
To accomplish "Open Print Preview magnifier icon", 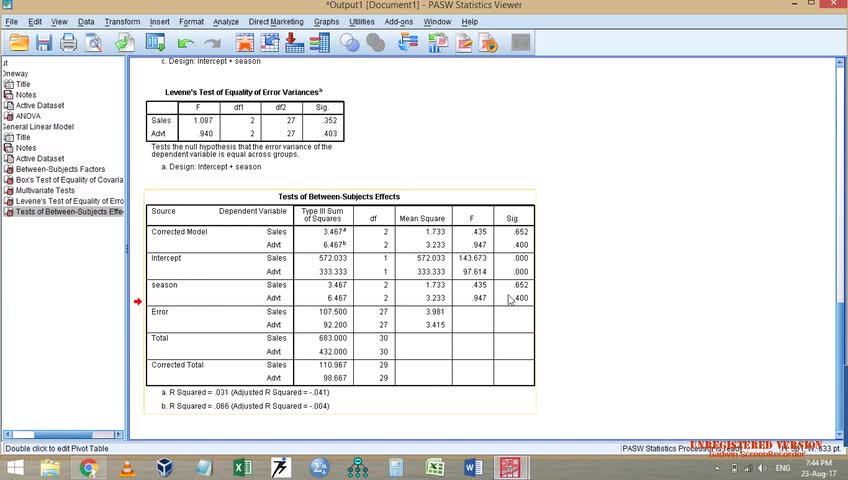I will [94, 42].
